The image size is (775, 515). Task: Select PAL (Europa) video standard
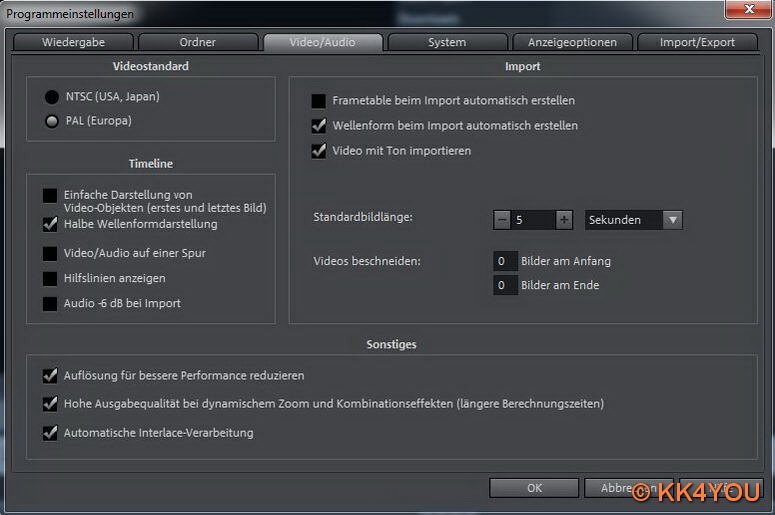pyautogui.click(x=52, y=121)
